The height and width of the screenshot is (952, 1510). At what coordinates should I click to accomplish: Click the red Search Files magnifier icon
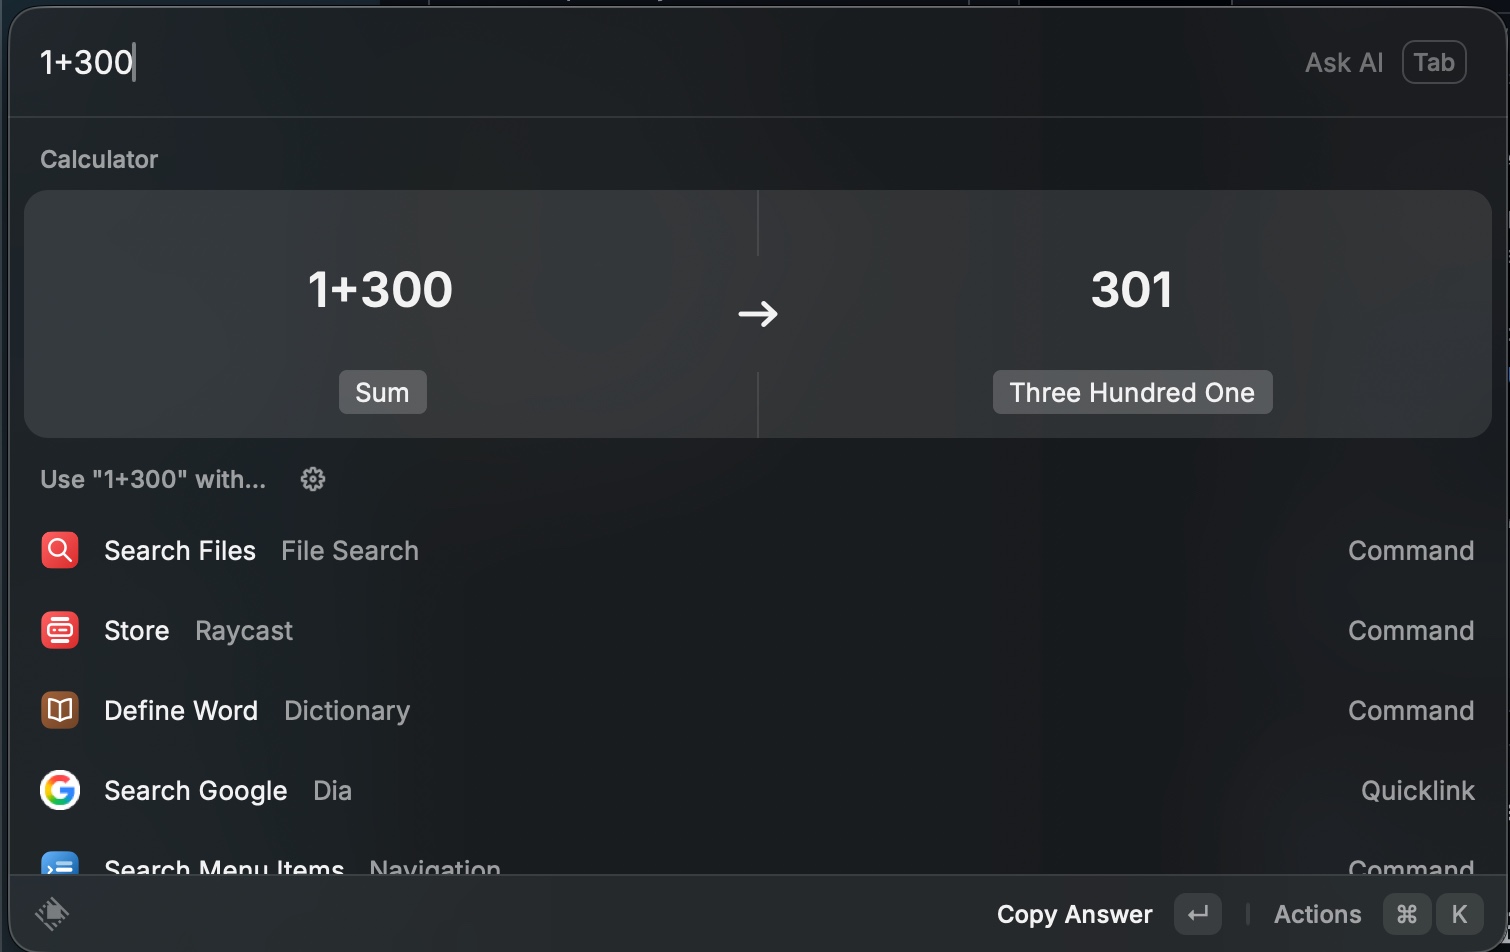[x=60, y=550]
